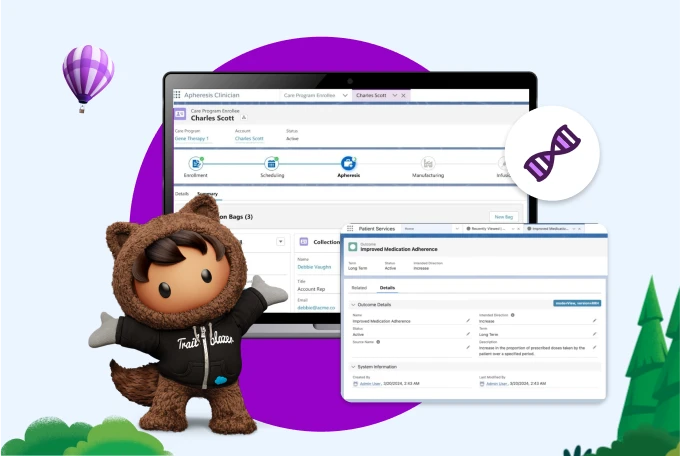Viewport: 680px width, 456px height.
Task: Edit the Description field pencil icon
Action: pos(595,348)
